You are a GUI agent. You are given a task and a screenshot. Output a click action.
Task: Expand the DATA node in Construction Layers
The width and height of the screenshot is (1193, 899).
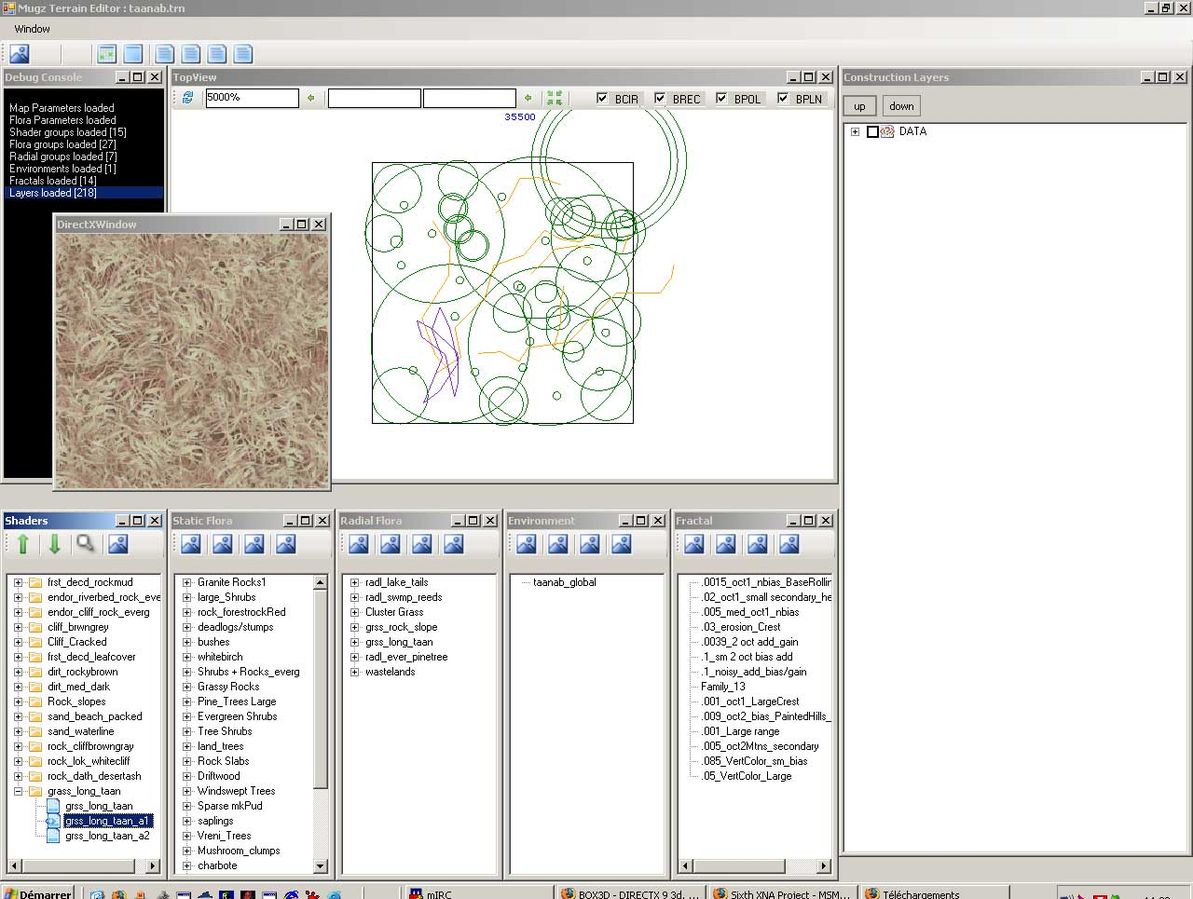(855, 132)
